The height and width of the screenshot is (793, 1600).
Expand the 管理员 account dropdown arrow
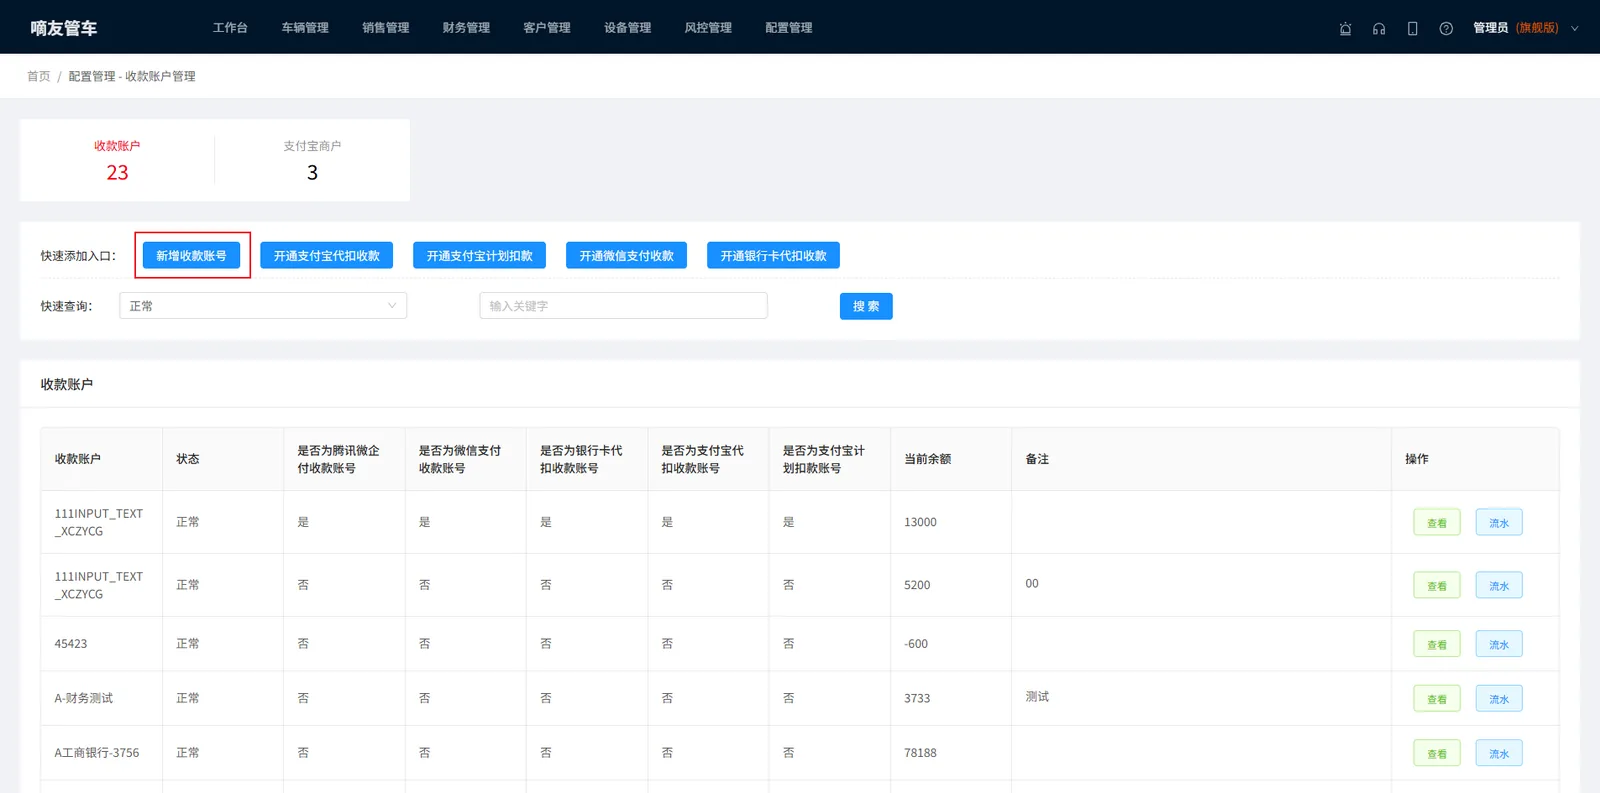click(1575, 28)
